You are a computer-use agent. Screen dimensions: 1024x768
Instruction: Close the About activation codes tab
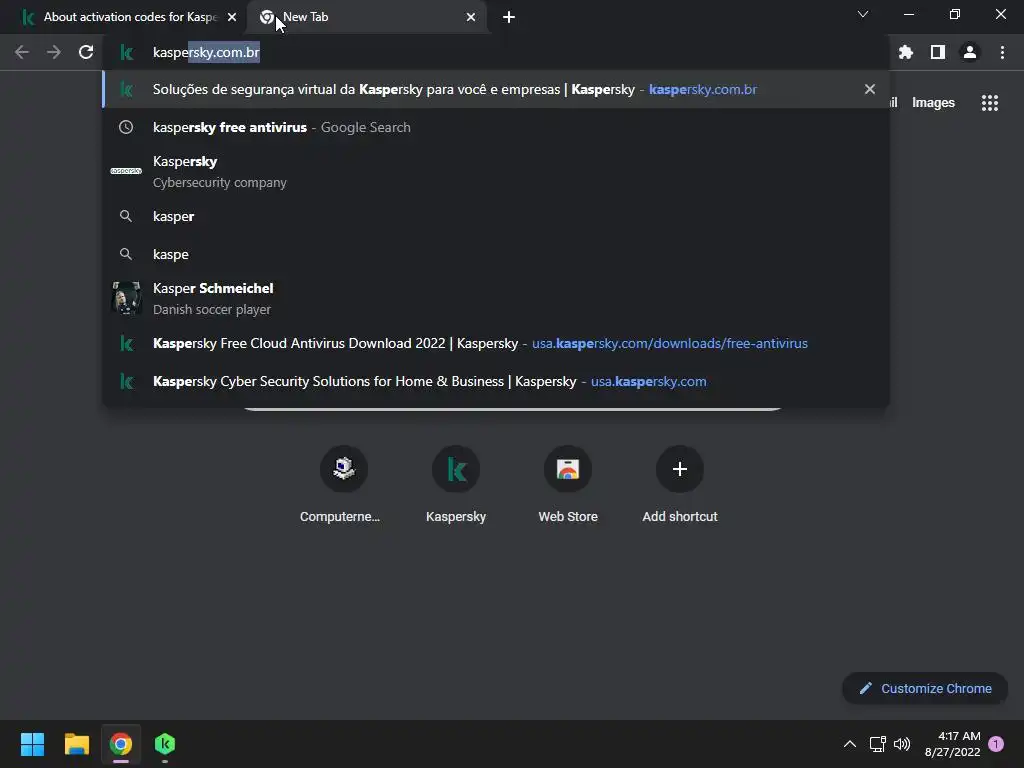pyautogui.click(x=232, y=17)
